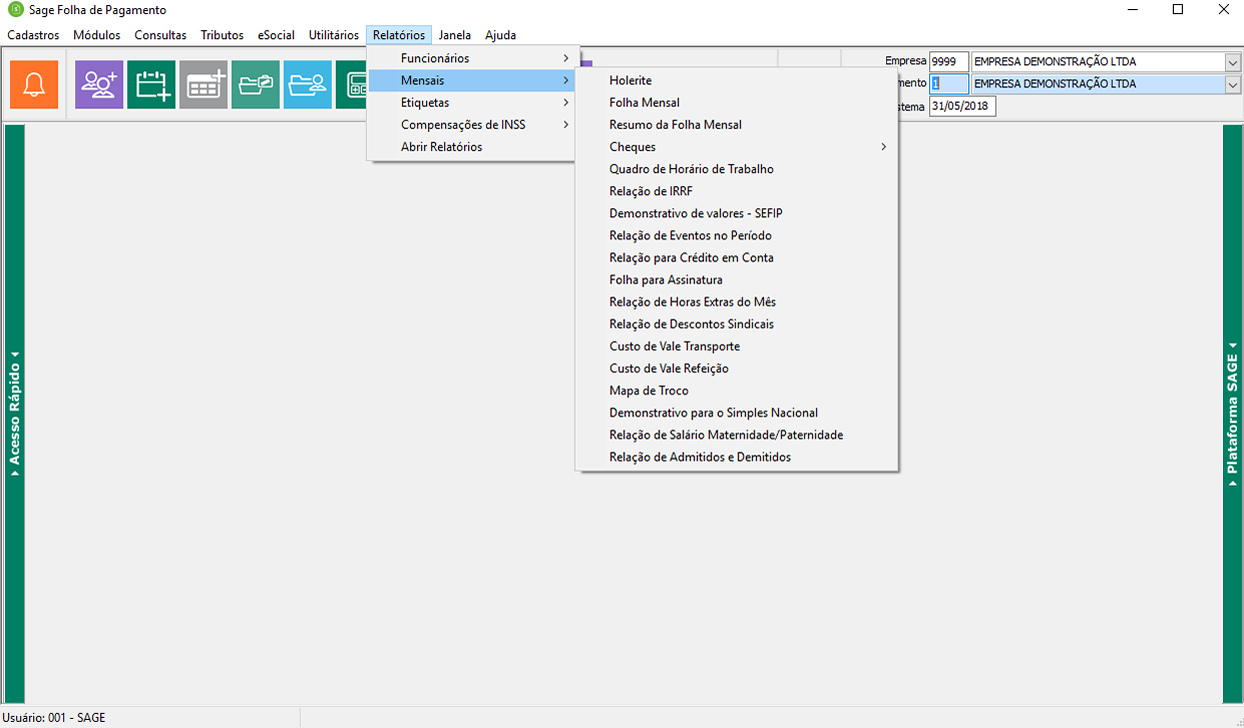Click the blue folder with person icon
The width and height of the screenshot is (1244, 728).
(307, 85)
